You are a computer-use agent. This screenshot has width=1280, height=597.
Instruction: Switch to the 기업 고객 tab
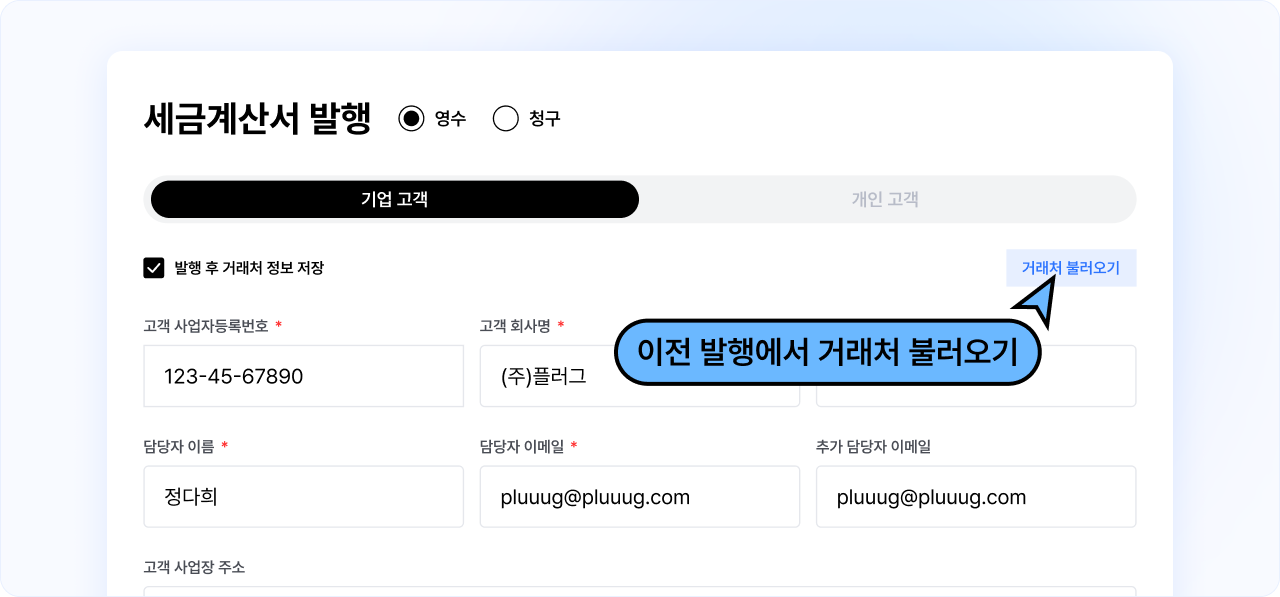point(394,199)
